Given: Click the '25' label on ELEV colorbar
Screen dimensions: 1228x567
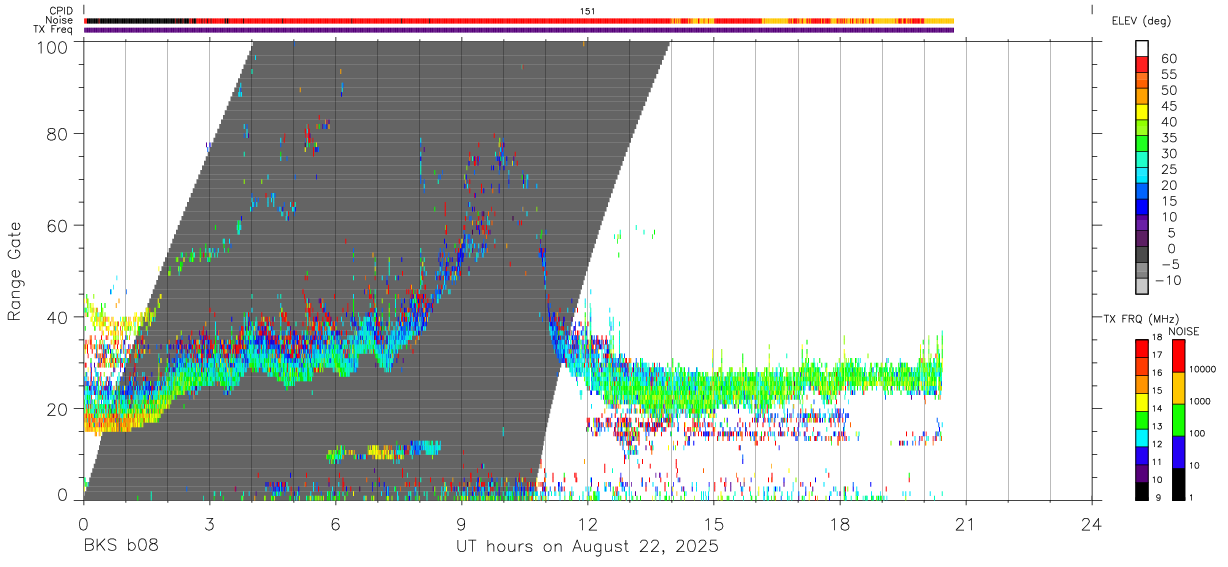Looking at the screenshot, I should pyautogui.click(x=1168, y=170).
